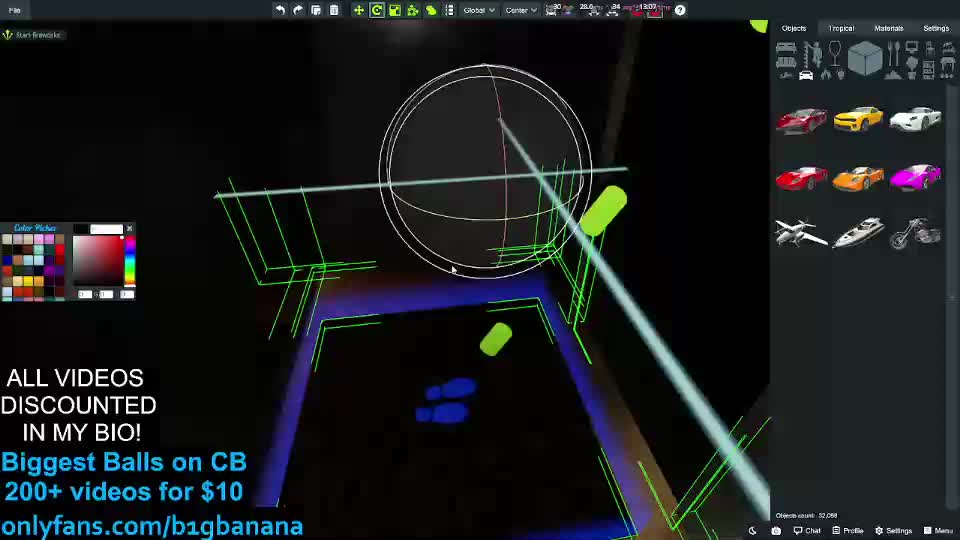Open the Global coordinate space dropdown
Image resolution: width=960 pixels, height=540 pixels.
coord(478,10)
